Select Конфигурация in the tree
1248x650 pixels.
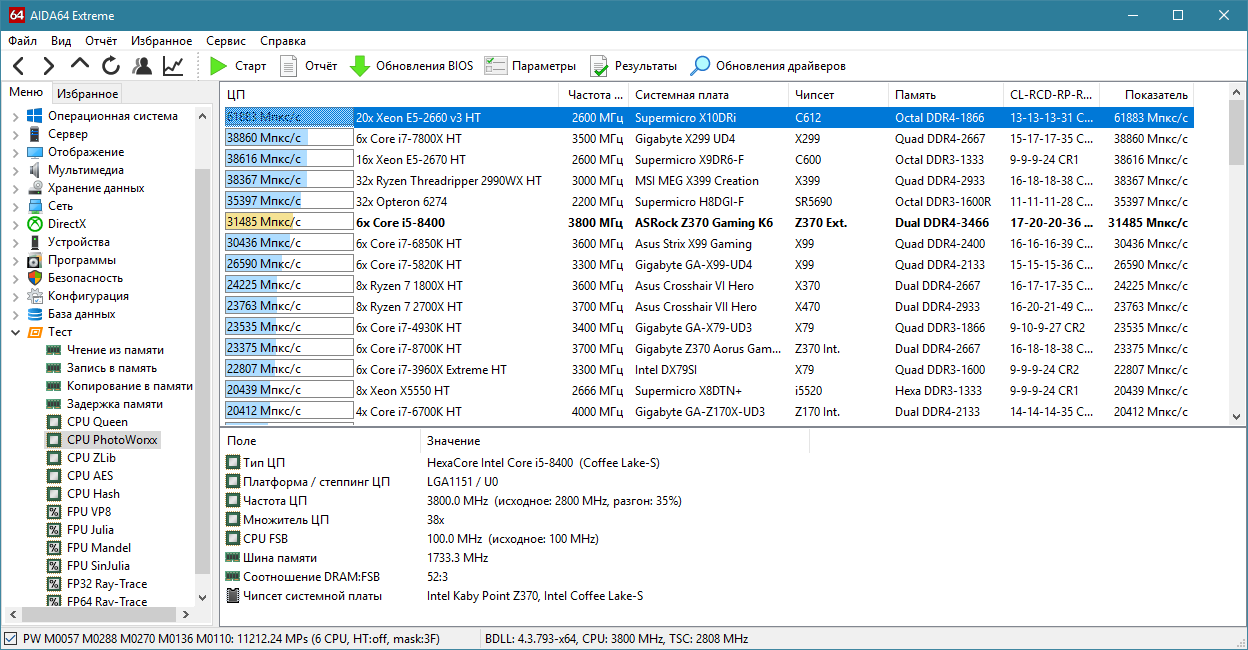(88, 296)
